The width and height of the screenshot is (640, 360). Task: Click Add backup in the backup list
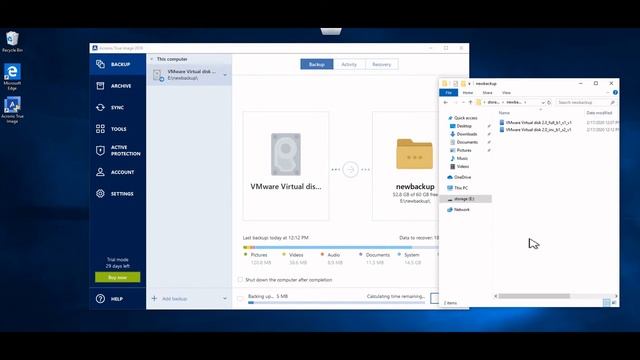tap(175, 299)
